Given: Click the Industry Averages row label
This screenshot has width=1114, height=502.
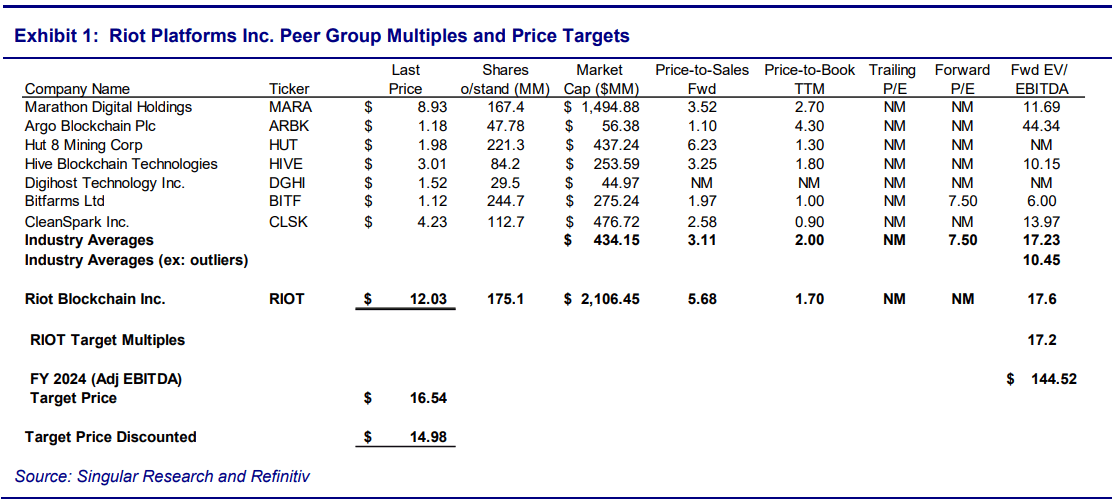Looking at the screenshot, I should point(89,240).
